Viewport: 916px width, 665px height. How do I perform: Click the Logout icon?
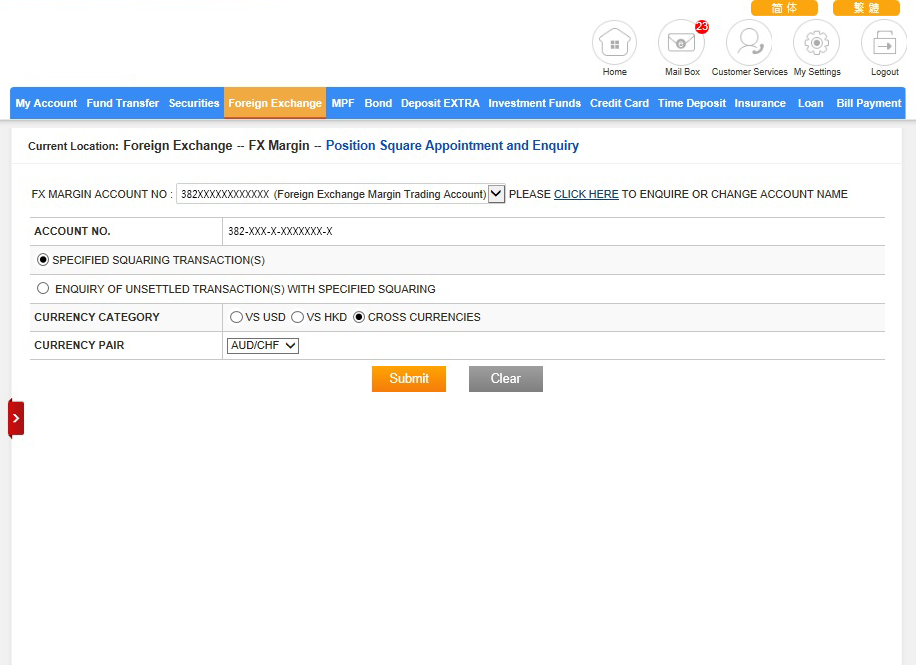884,44
